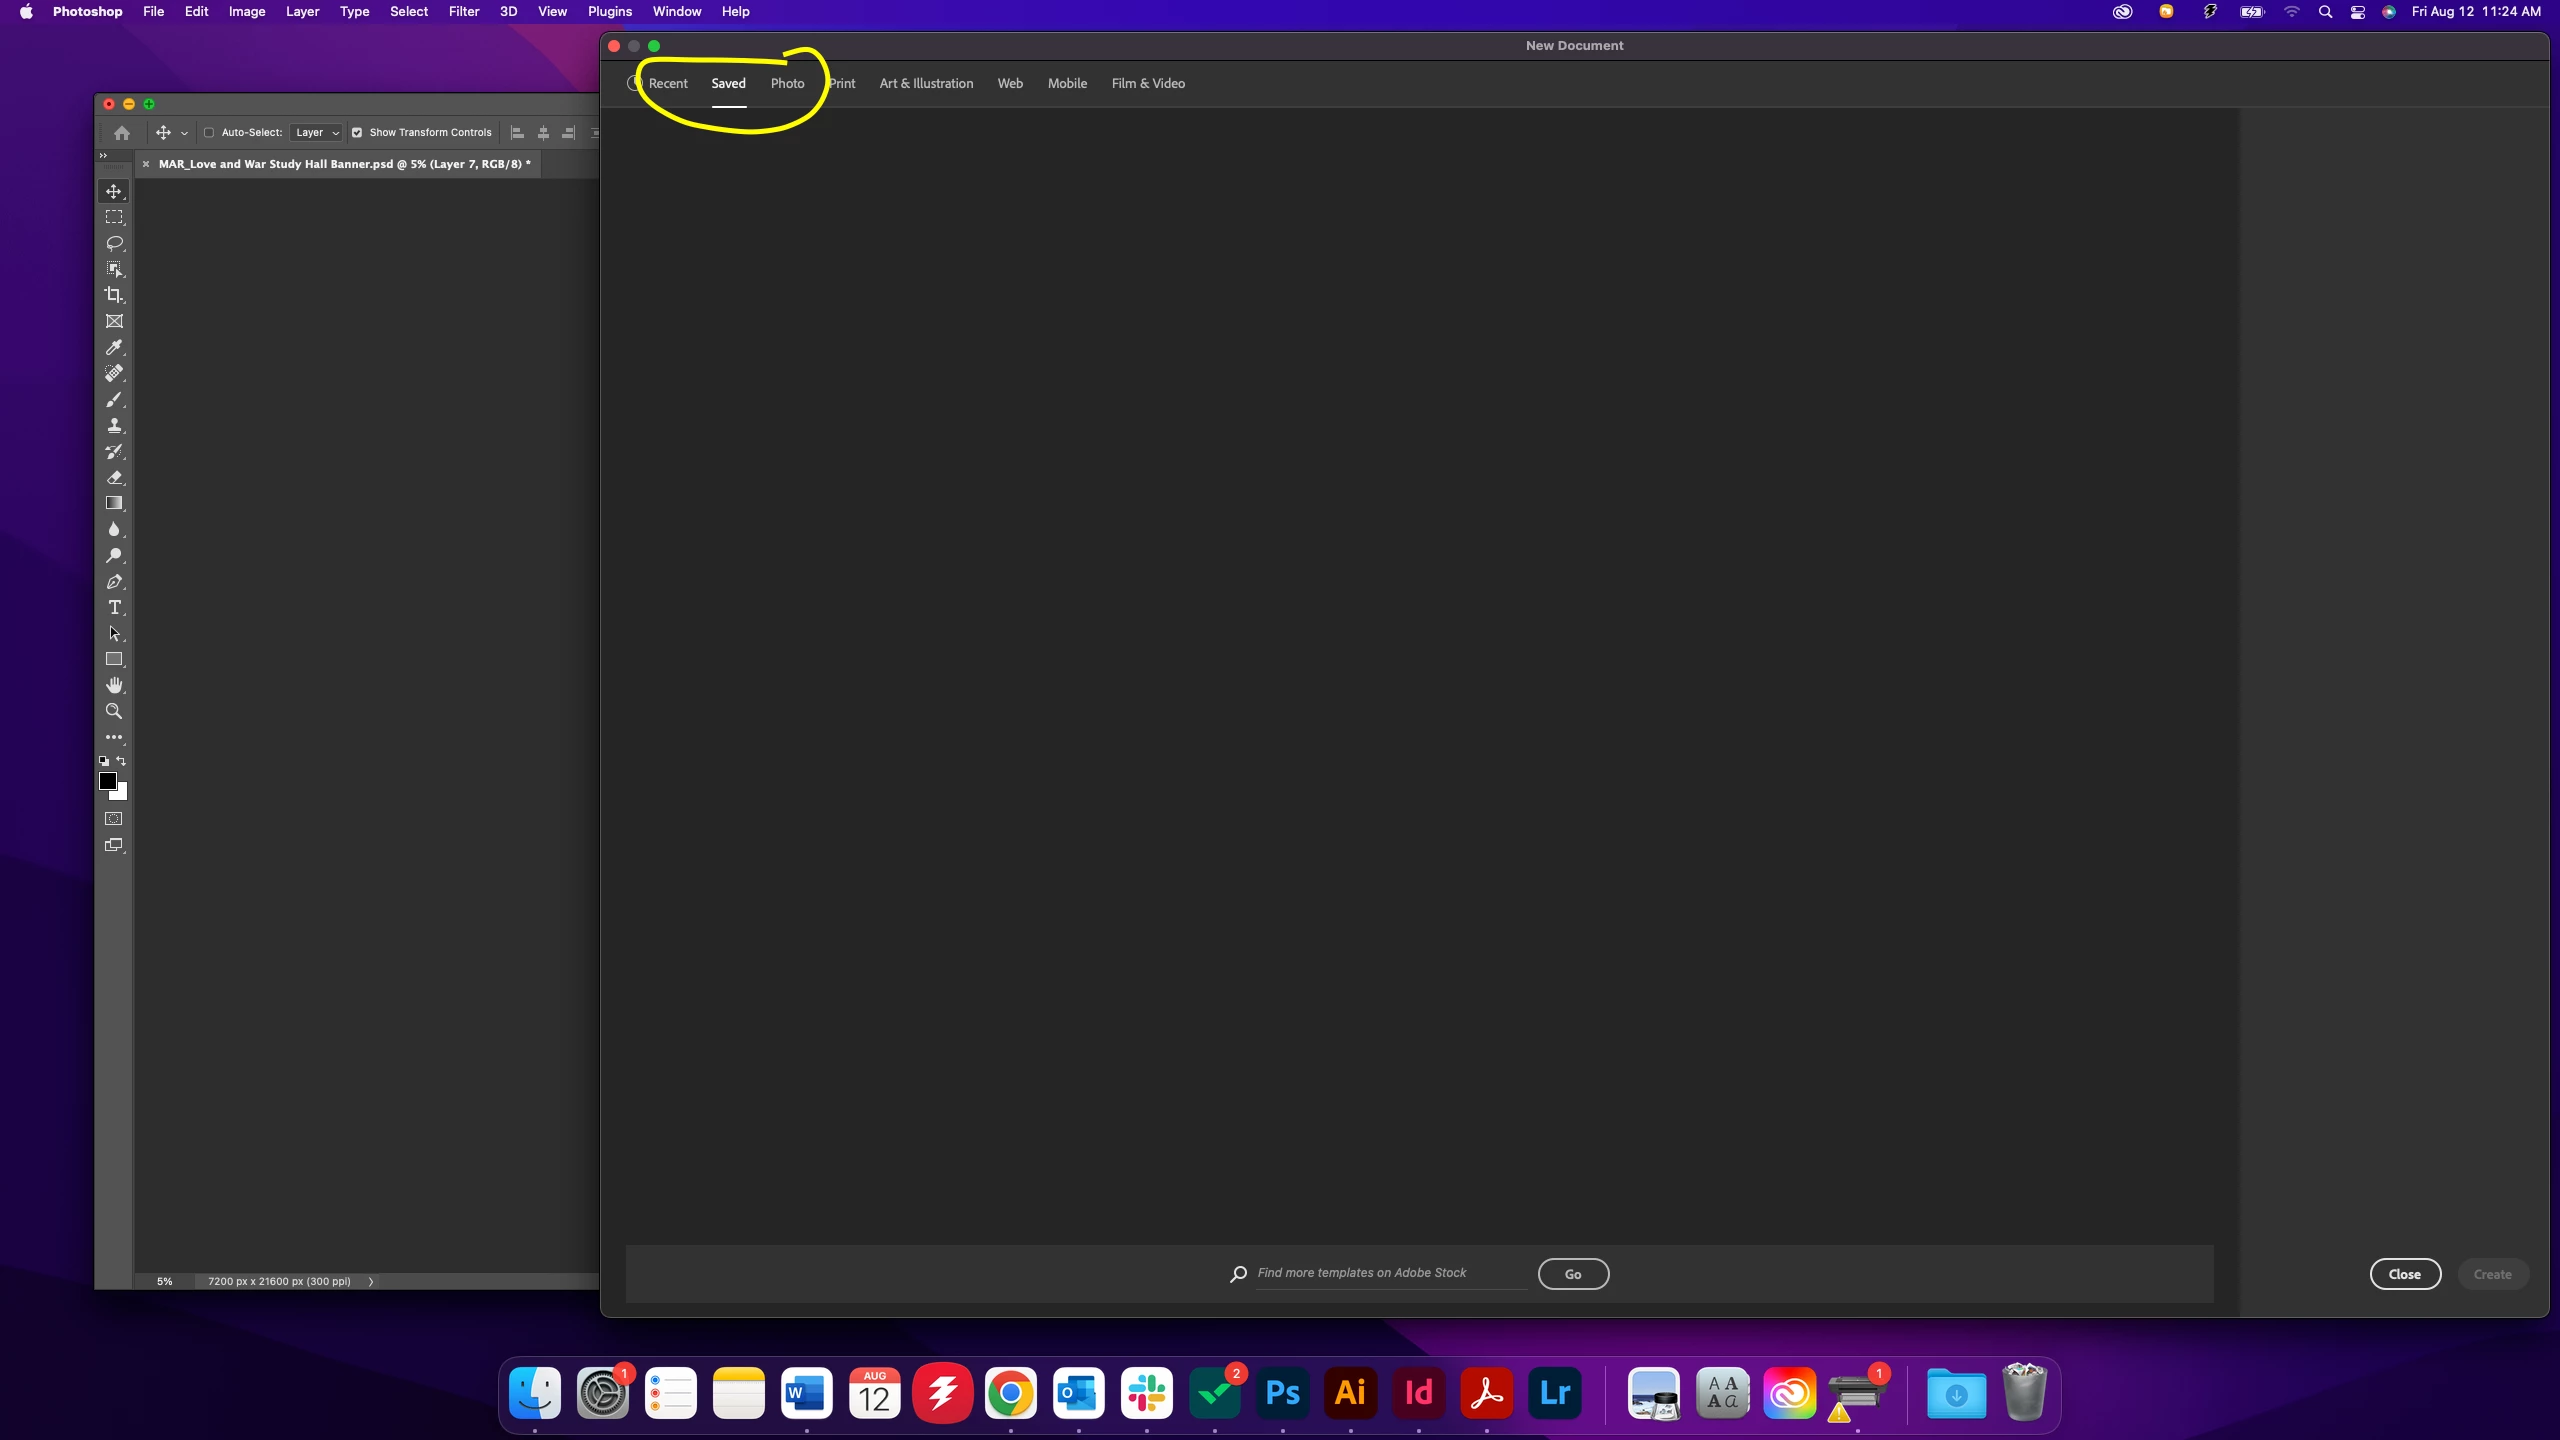2560x1440 pixels.
Task: Select the Gradient tool
Action: (114, 504)
